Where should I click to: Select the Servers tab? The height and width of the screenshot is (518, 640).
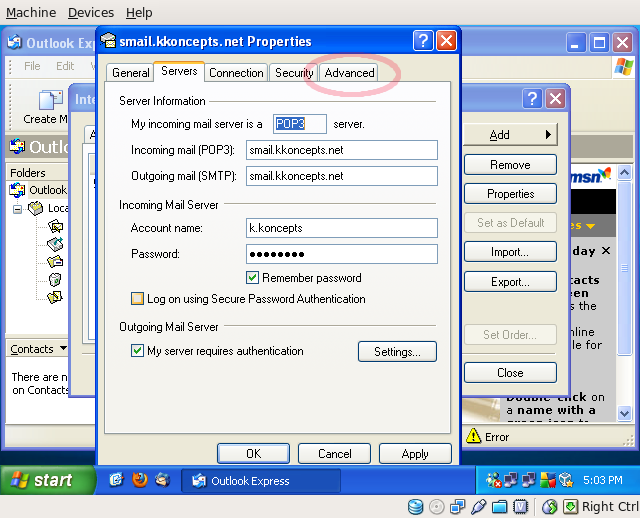coord(179,71)
